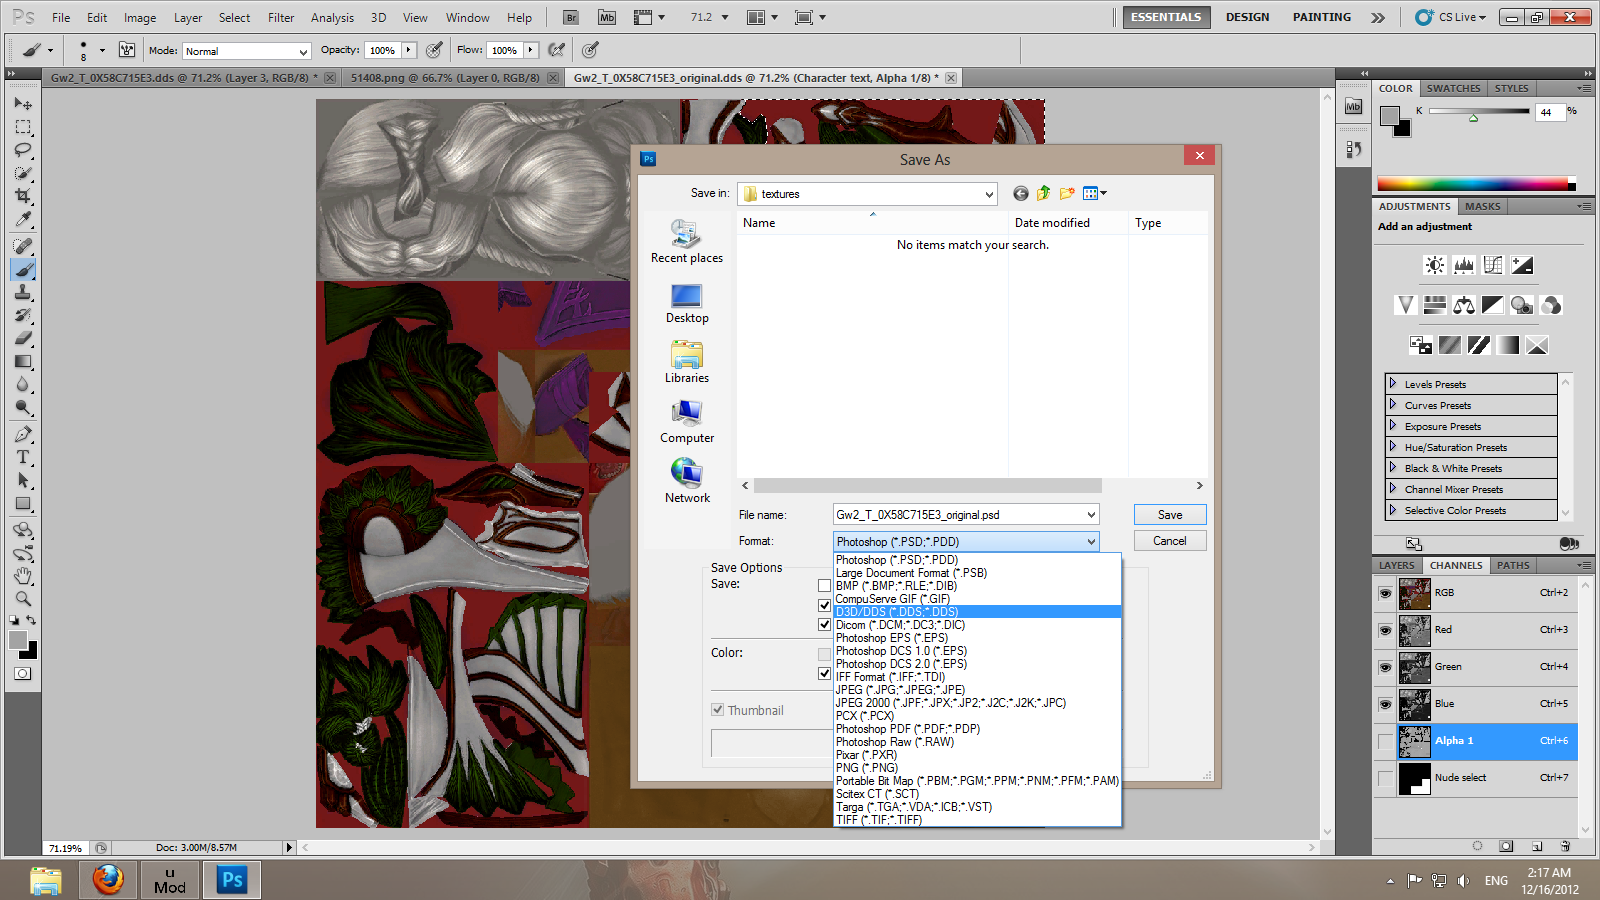Show the Alpha 1 channel
Screen dimensions: 1600x900
[x=1385, y=741]
